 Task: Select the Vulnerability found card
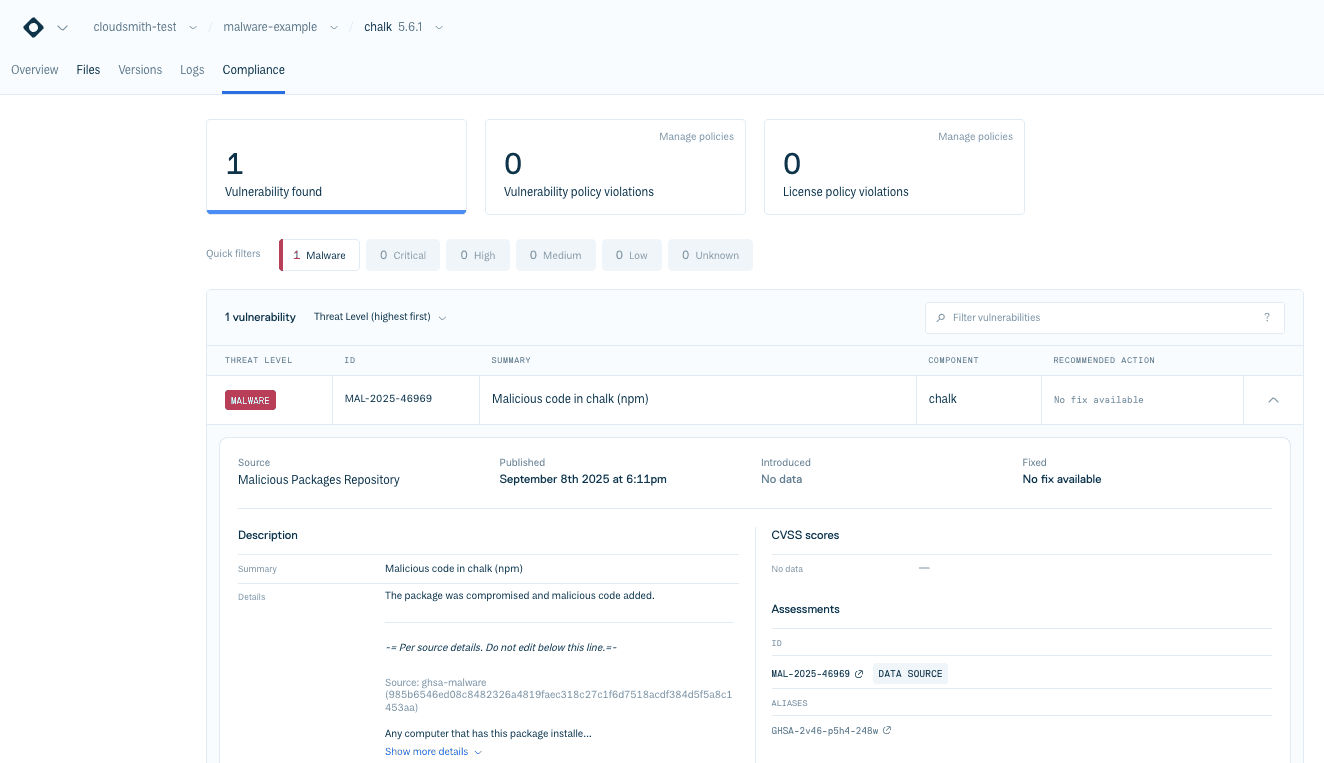pyautogui.click(x=336, y=167)
